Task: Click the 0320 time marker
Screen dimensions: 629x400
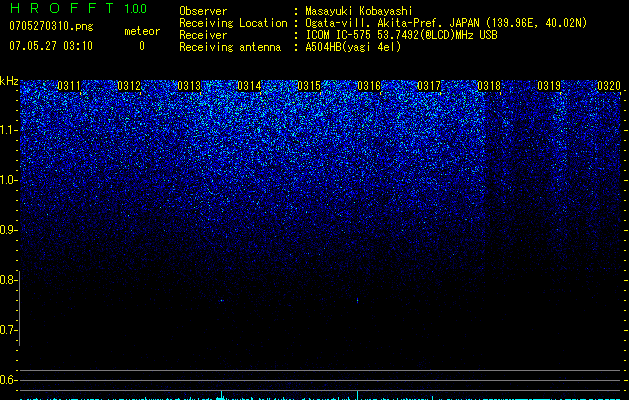Action: [609, 86]
